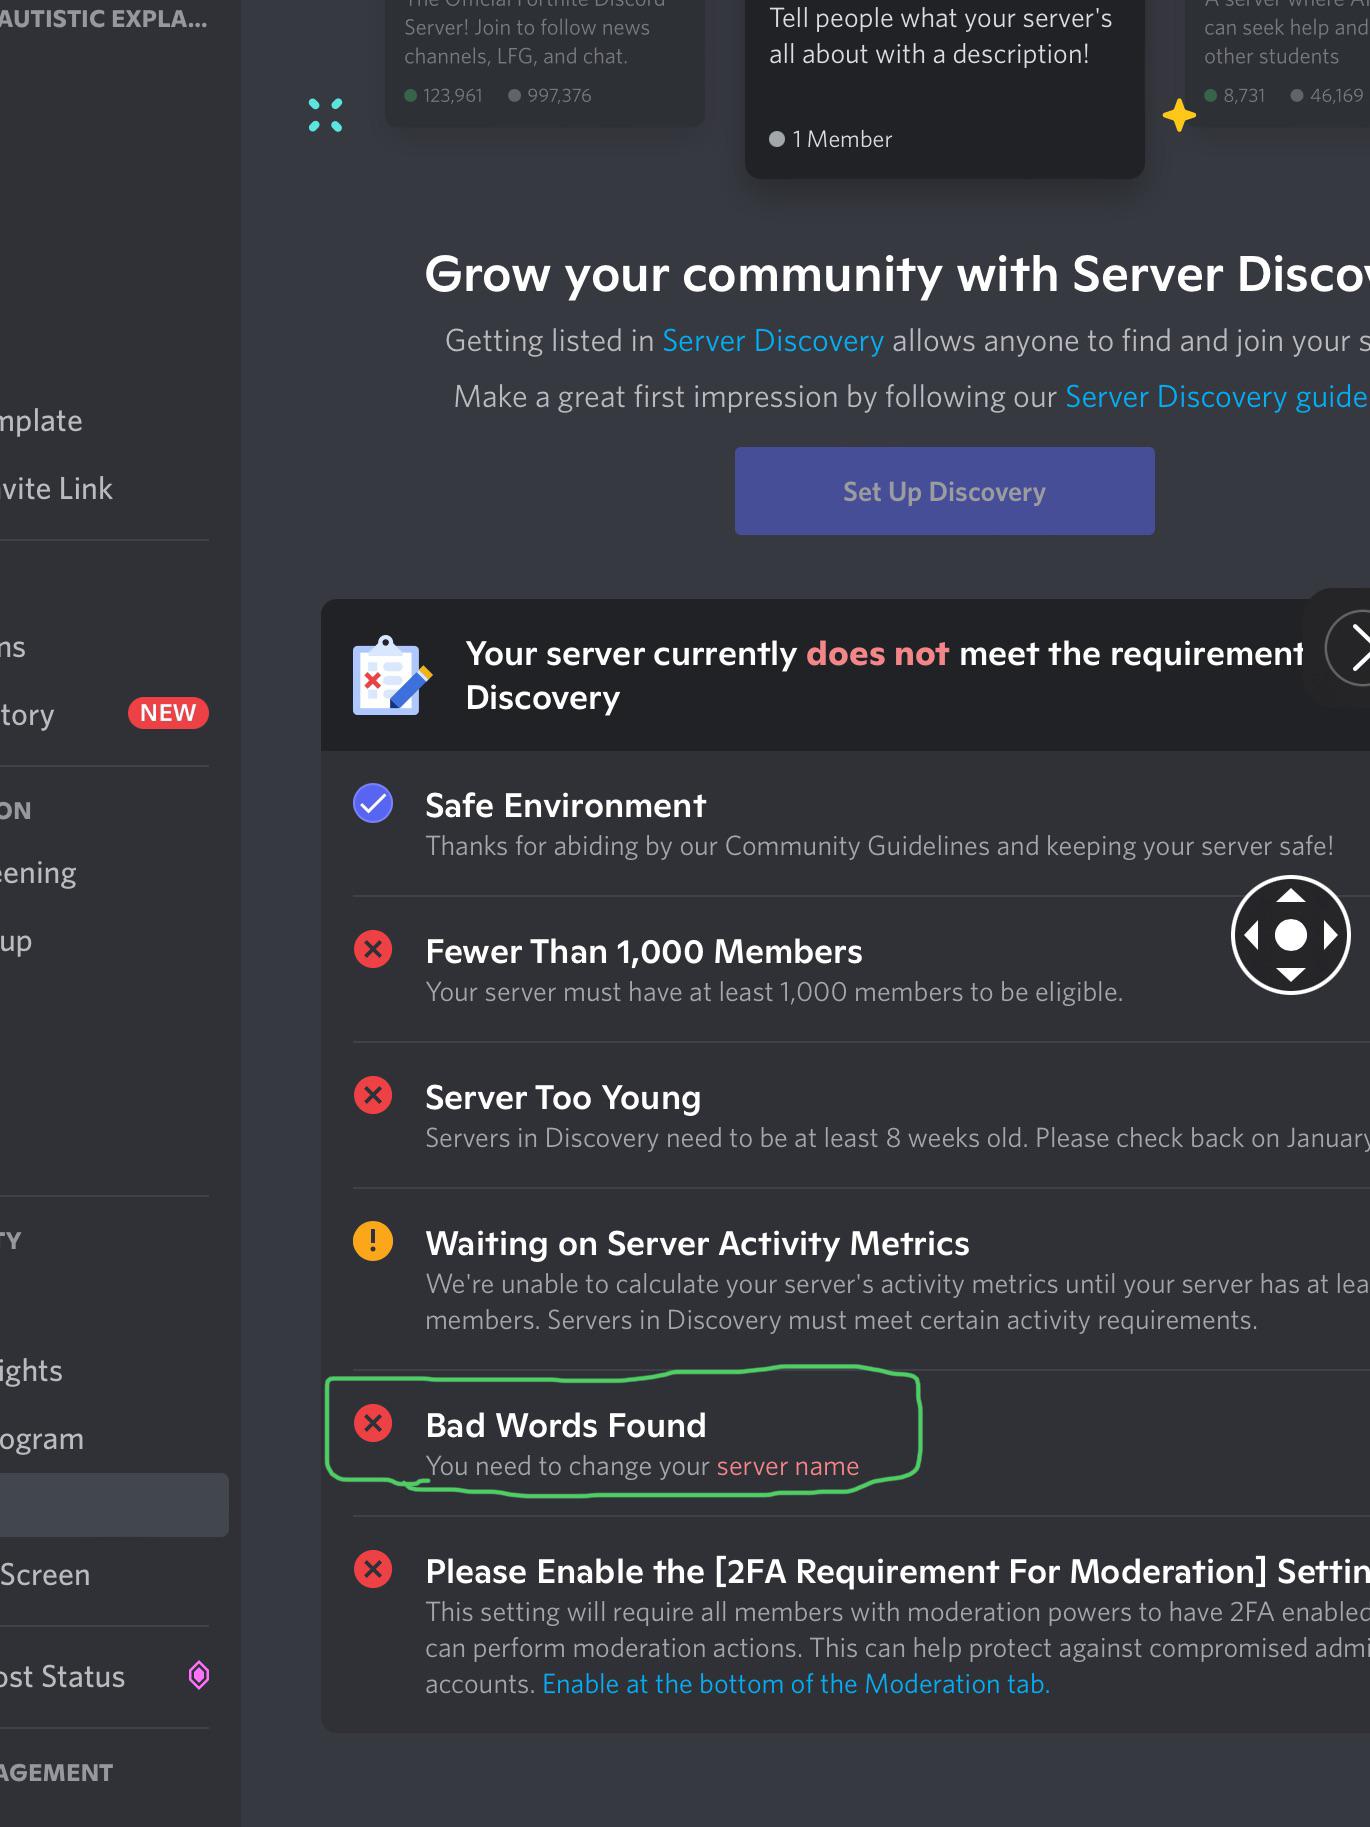Click the red X beside Server Too Young
1370x1827 pixels.
coord(373,1095)
